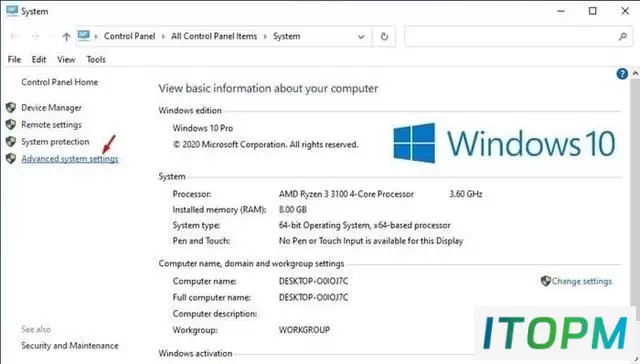Go to Control Panel Home
This screenshot has width=640, height=364.
coord(60,82)
